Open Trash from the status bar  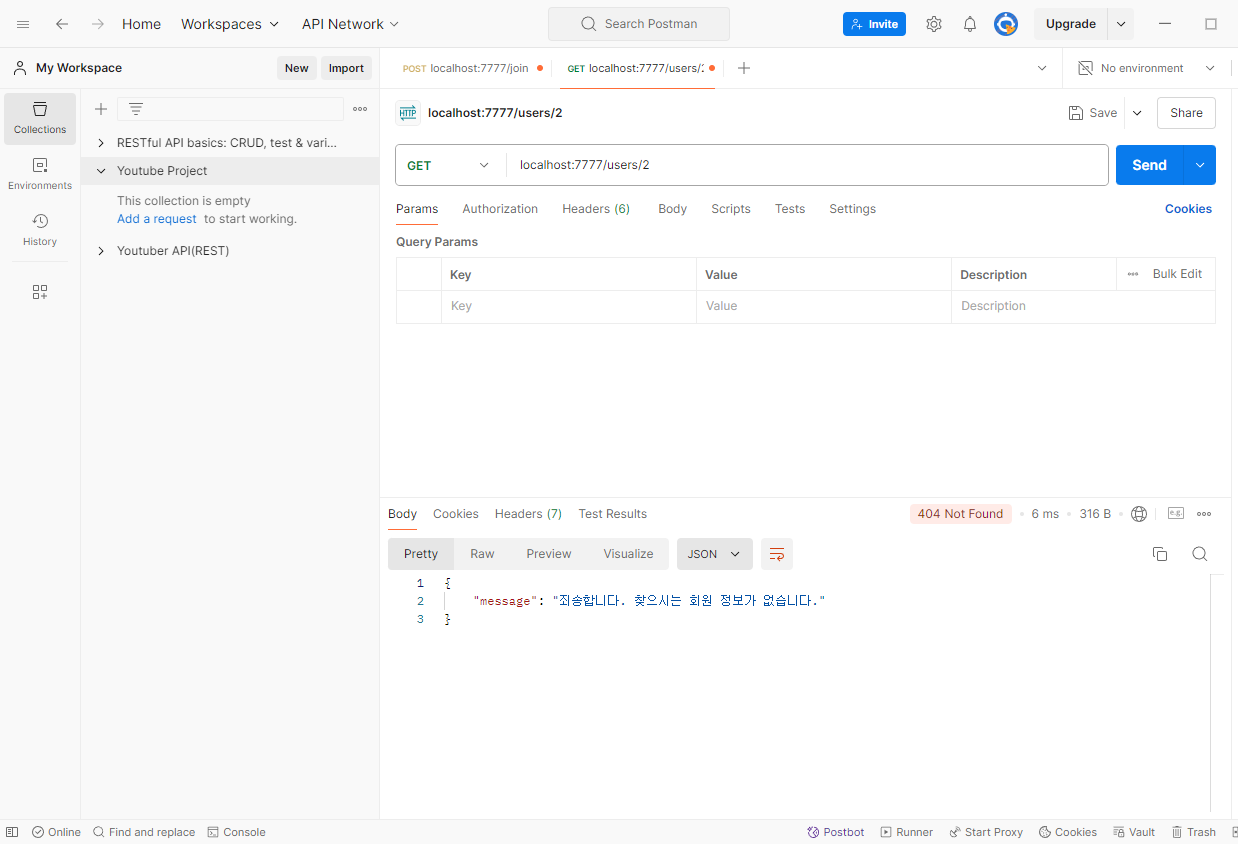point(1194,832)
